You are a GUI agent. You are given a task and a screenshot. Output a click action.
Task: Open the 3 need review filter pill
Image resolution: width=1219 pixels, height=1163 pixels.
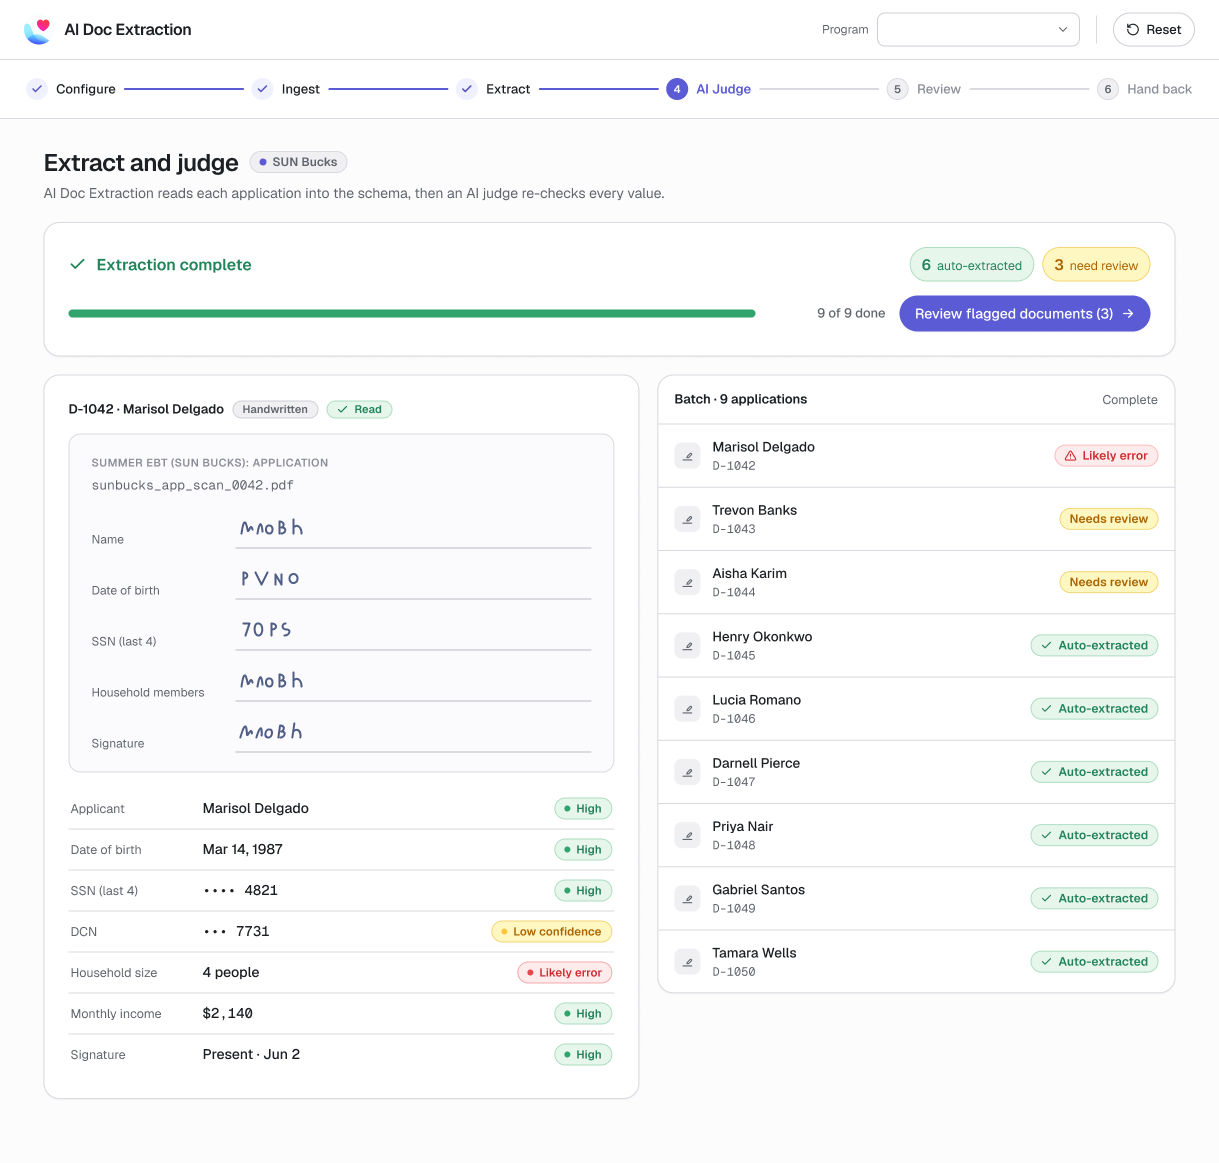coord(1096,265)
